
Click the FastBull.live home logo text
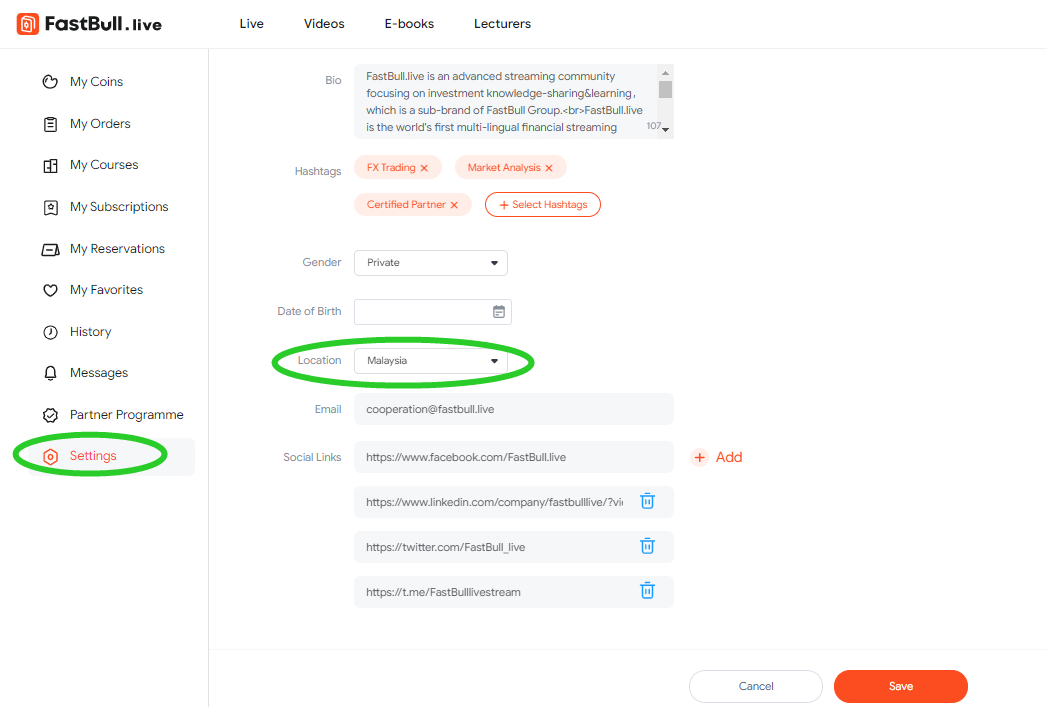103,24
